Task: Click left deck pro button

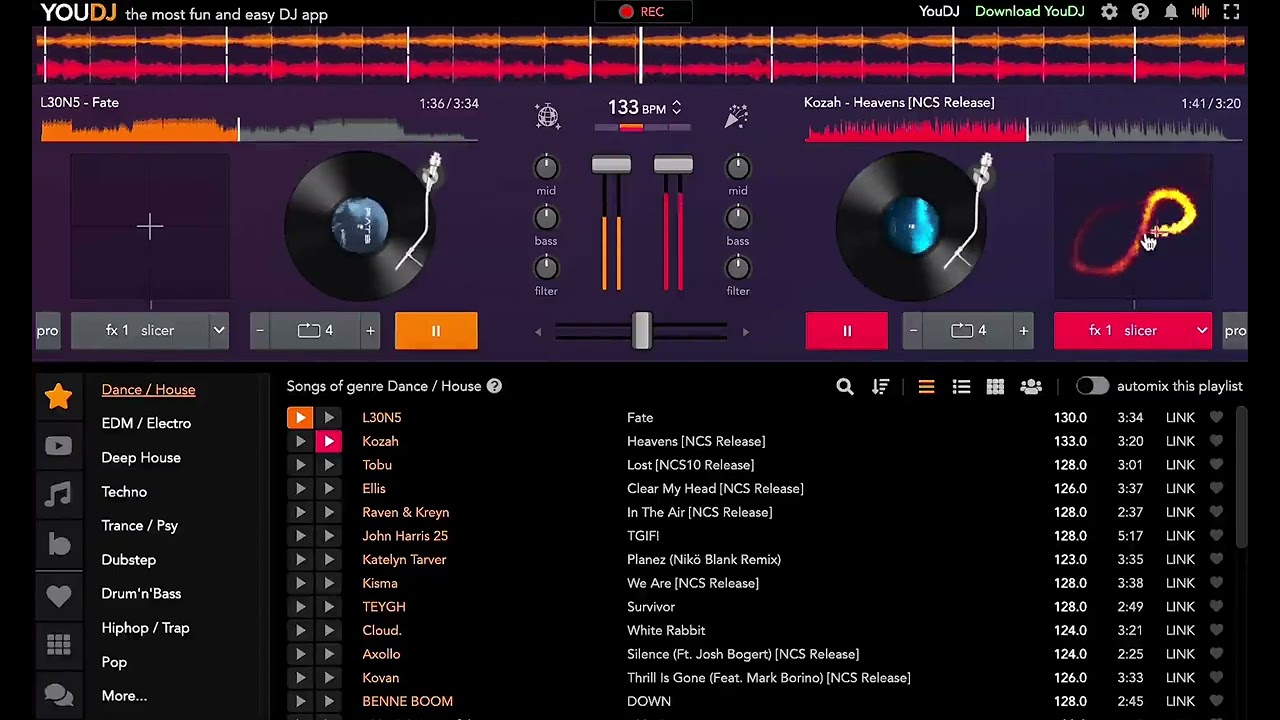Action: pyautogui.click(x=48, y=331)
